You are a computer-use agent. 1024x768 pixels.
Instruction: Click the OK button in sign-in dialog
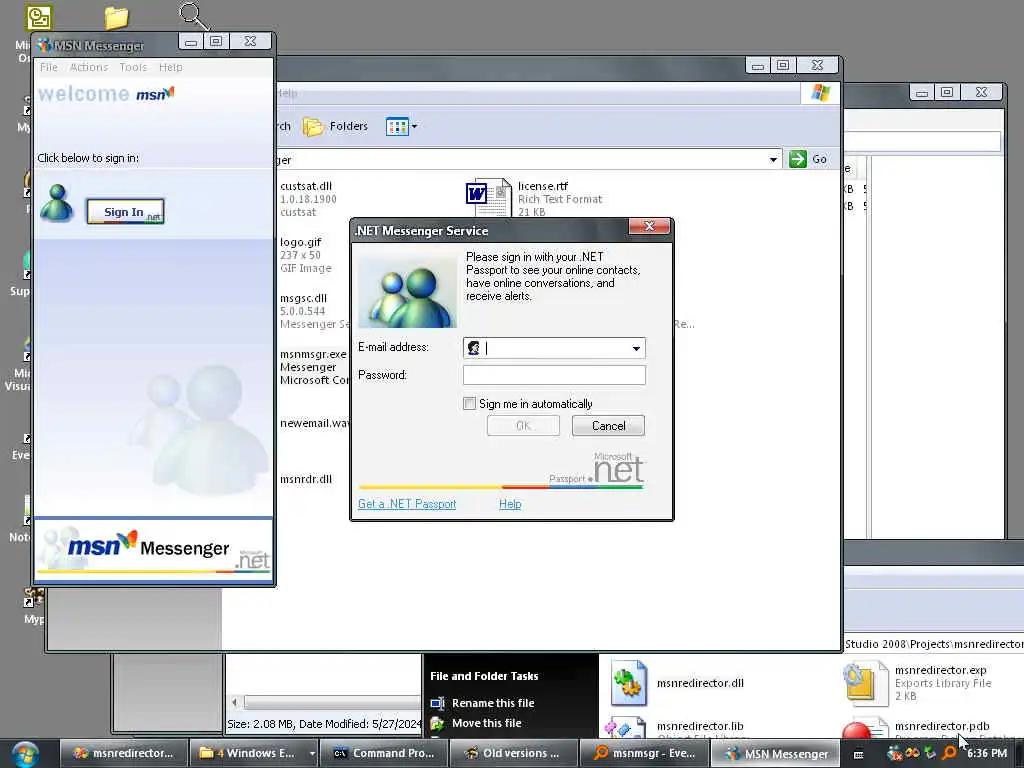coord(523,426)
